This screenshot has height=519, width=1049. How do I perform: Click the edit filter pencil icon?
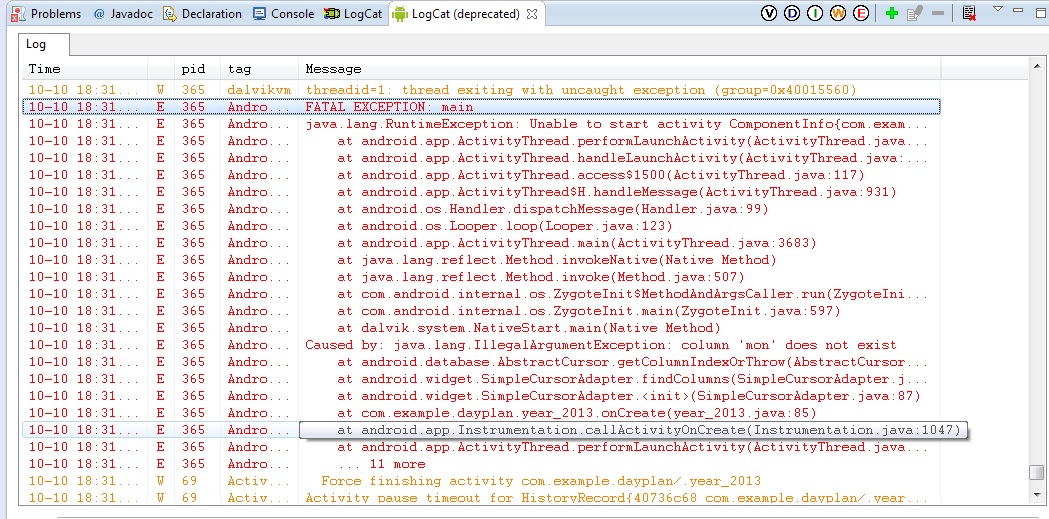tap(915, 13)
